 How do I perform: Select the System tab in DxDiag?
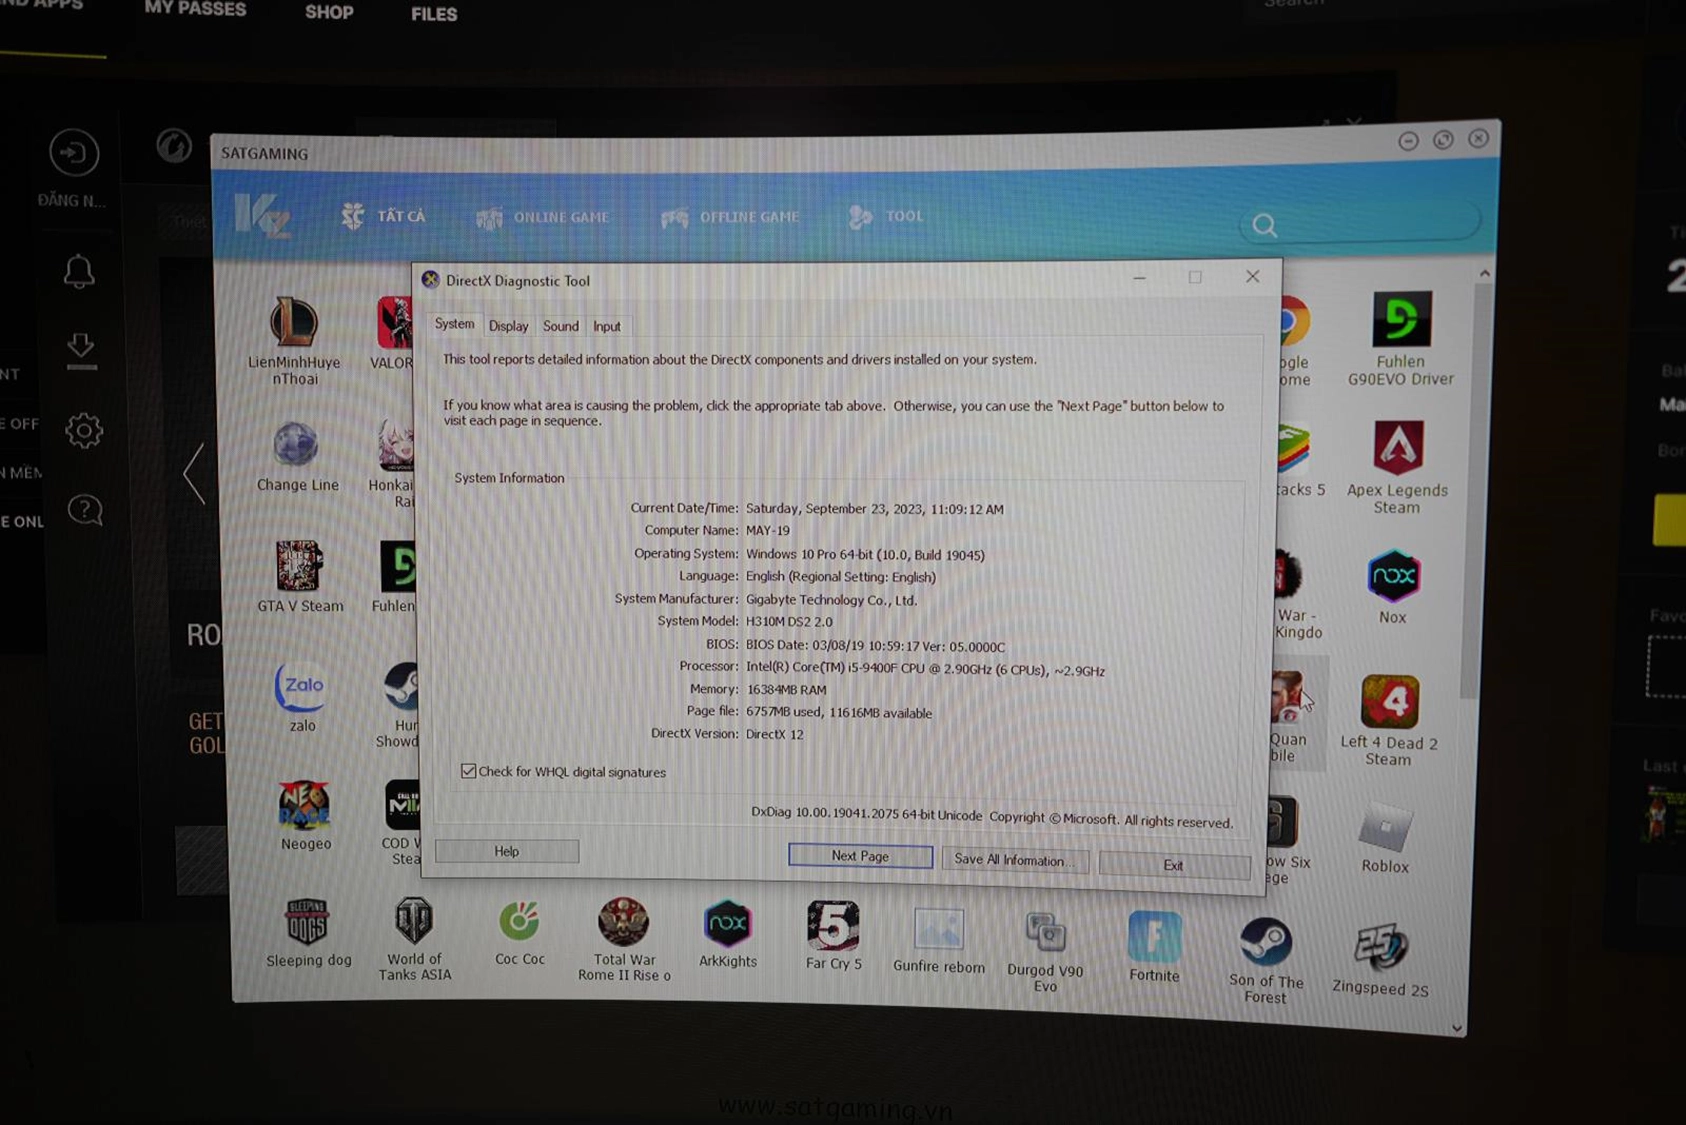click(x=454, y=324)
